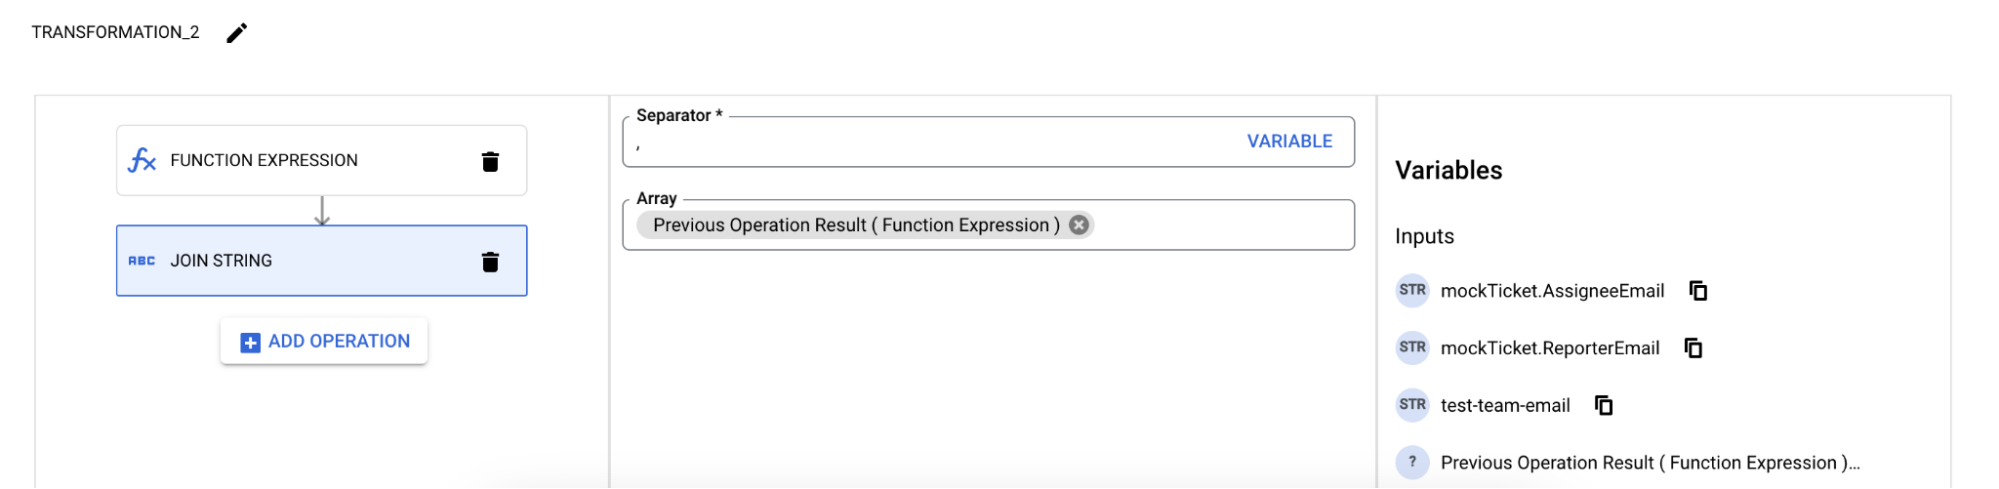
Task: Delete the Join String operation
Action: tap(490, 262)
